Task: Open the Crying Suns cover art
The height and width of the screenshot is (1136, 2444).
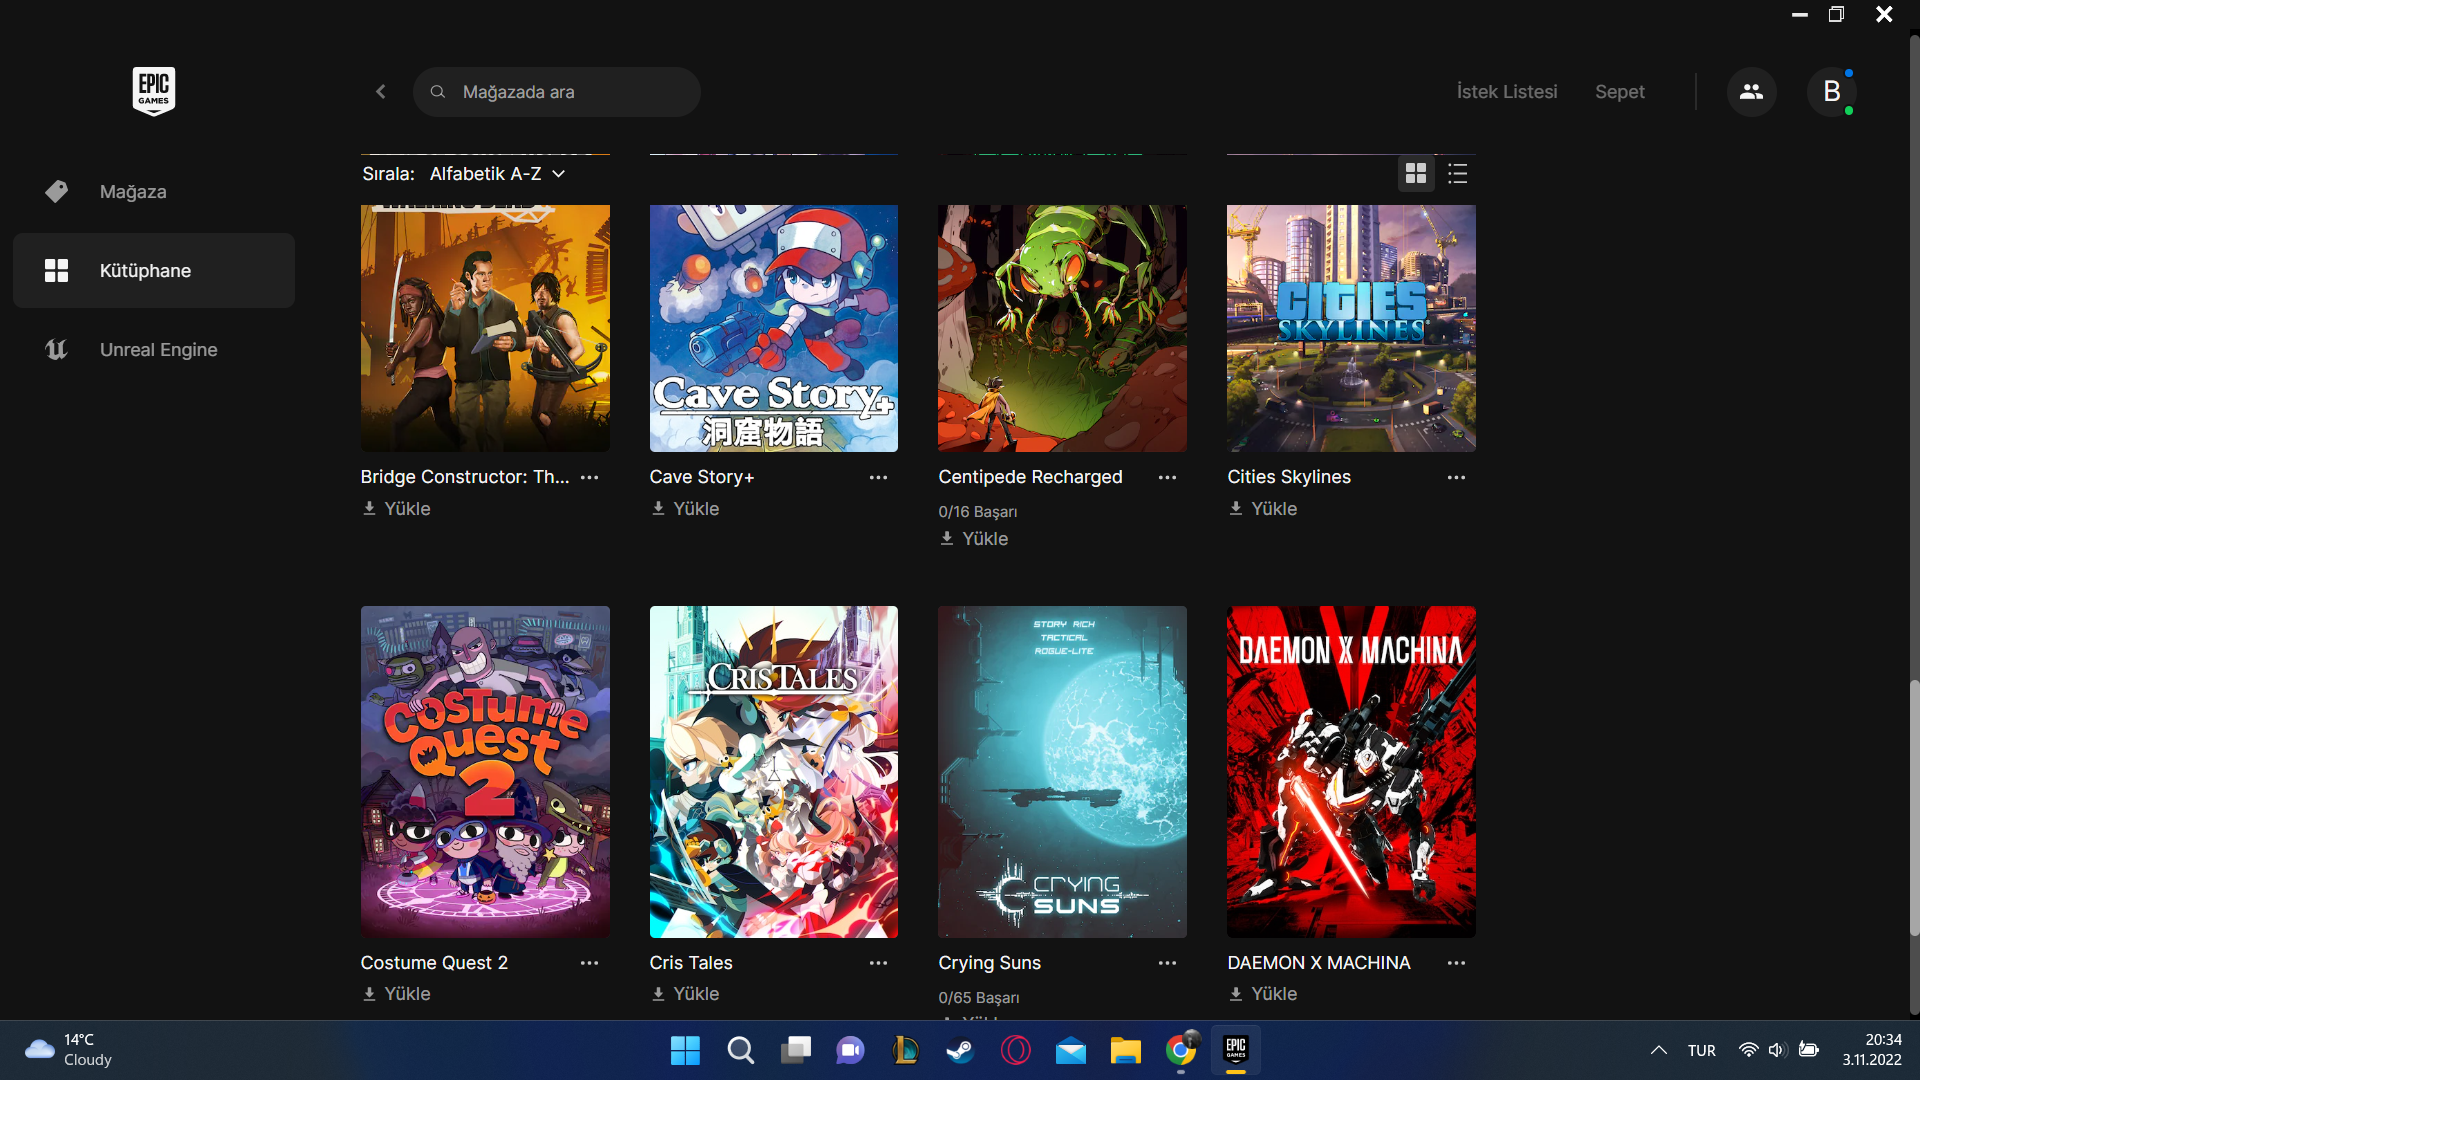Action: coord(1063,772)
